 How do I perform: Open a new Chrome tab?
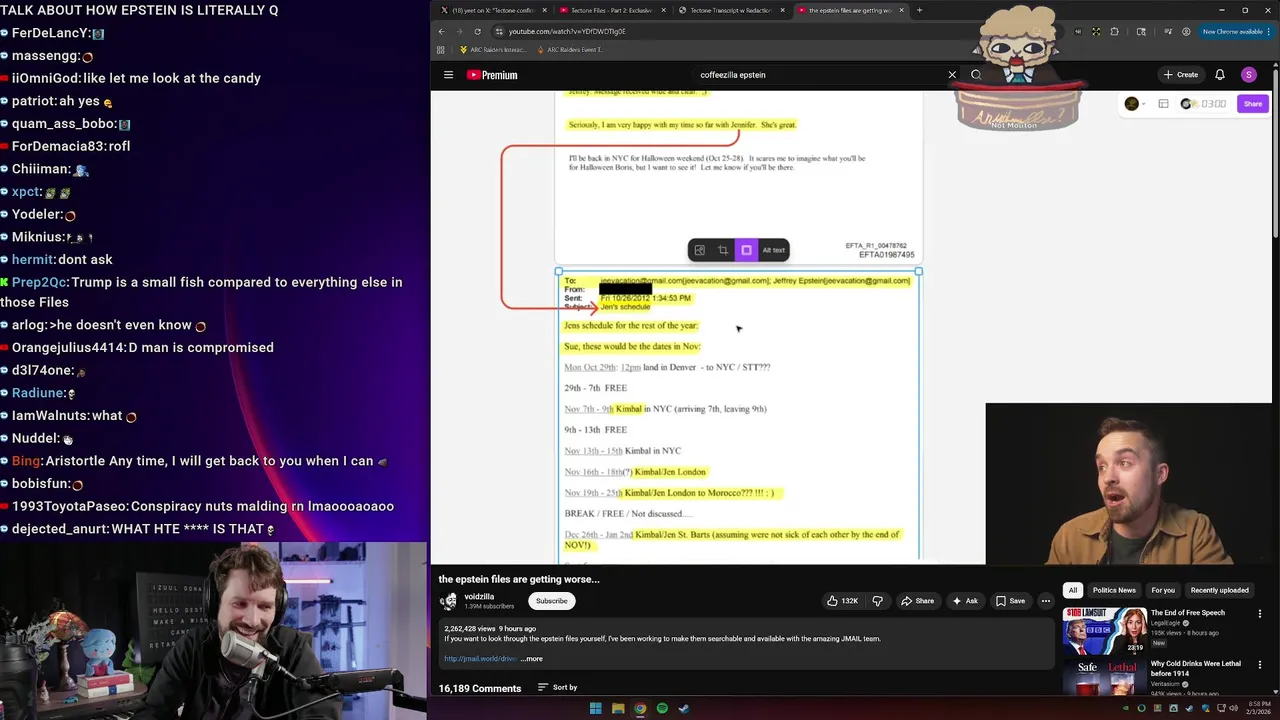pyautogui.click(x=919, y=10)
